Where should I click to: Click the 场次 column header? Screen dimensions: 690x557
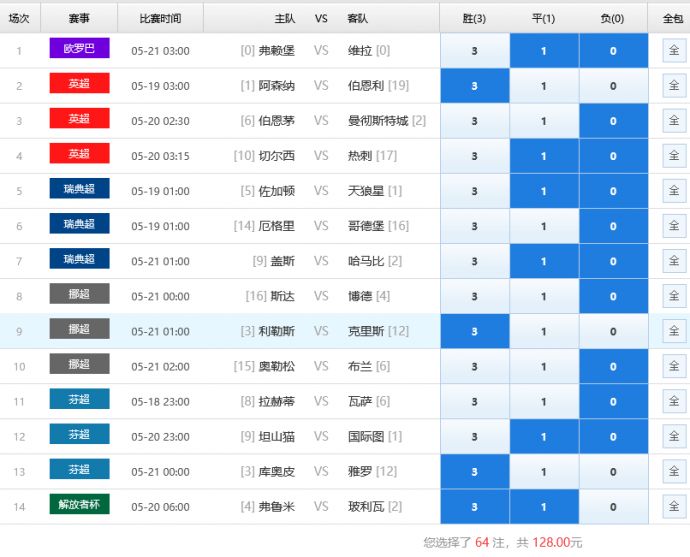pos(20,18)
